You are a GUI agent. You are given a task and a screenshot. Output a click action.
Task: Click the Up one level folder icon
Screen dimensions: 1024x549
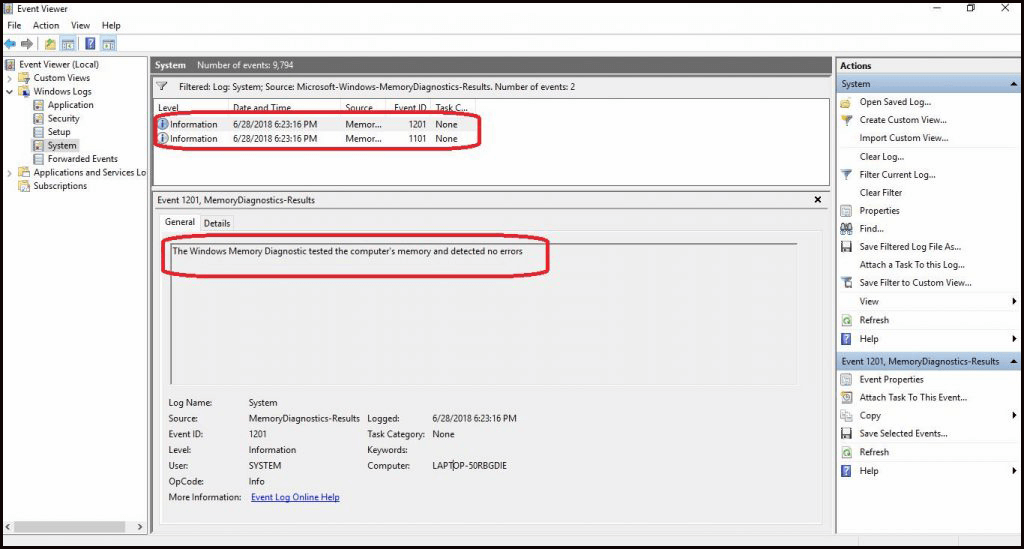click(50, 44)
